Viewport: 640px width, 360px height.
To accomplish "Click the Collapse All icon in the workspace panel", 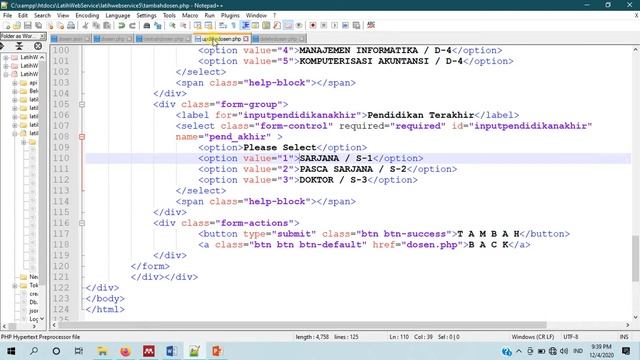I will 19,46.
